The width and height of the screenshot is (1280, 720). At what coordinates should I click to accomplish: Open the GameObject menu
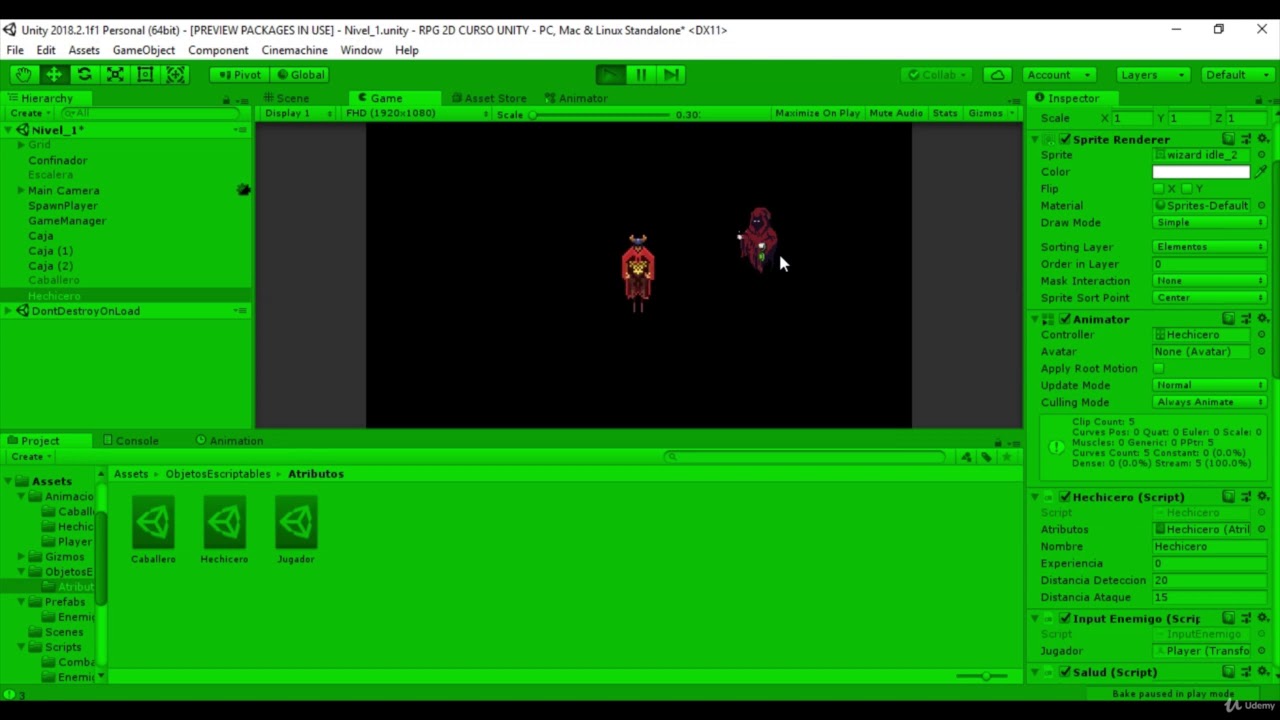coord(143,50)
